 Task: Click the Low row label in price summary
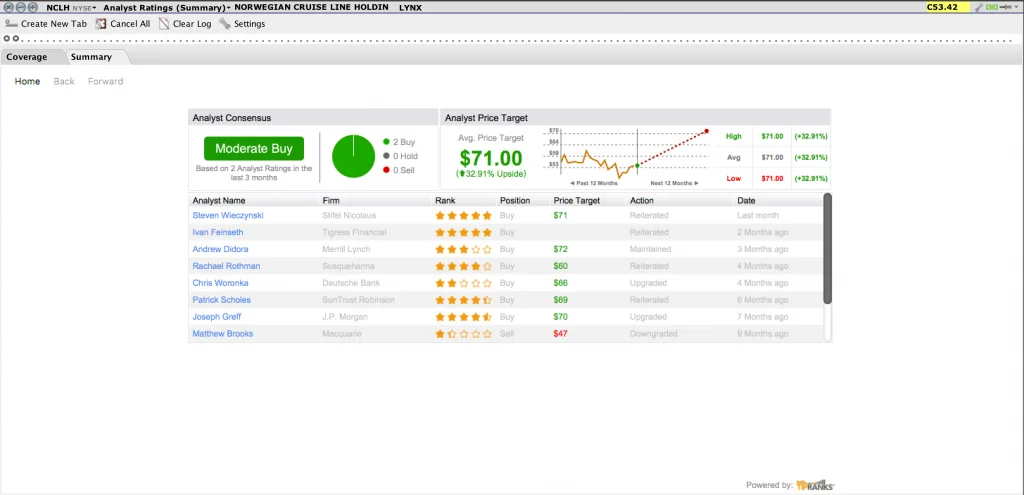point(733,178)
